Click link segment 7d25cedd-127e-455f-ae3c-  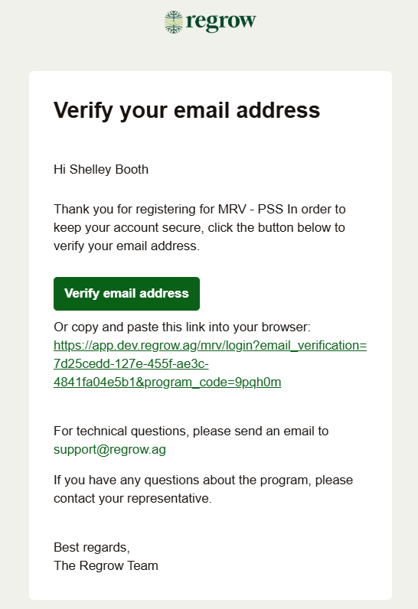click(x=131, y=364)
